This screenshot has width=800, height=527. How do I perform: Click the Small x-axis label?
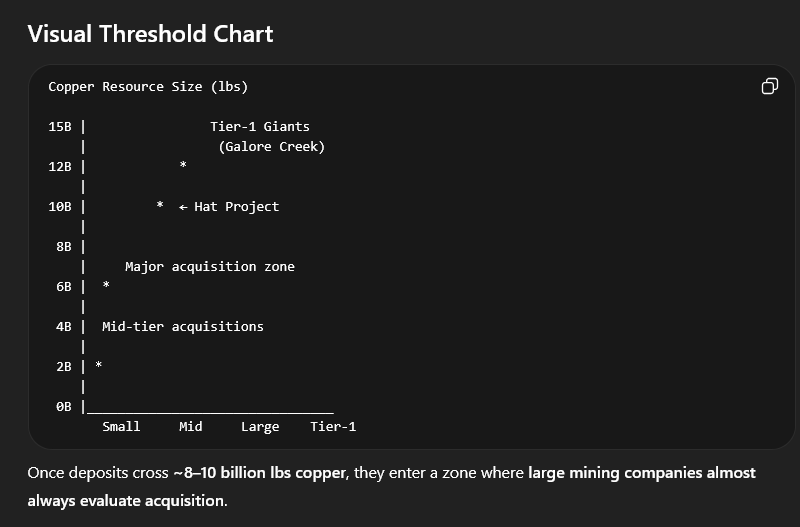click(x=121, y=427)
